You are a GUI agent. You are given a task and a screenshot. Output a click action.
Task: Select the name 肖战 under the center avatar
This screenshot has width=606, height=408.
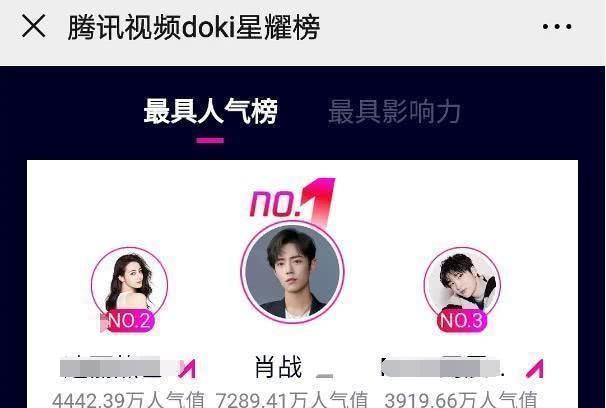278,367
